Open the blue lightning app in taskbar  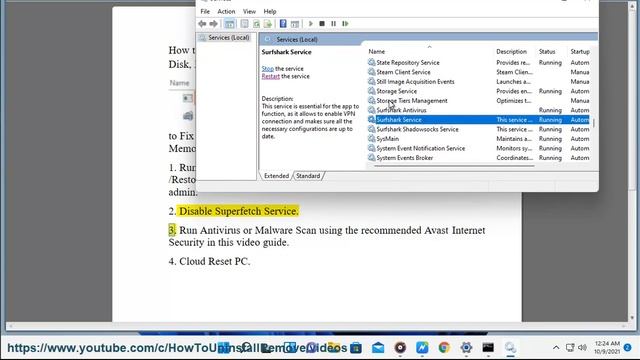[422, 348]
